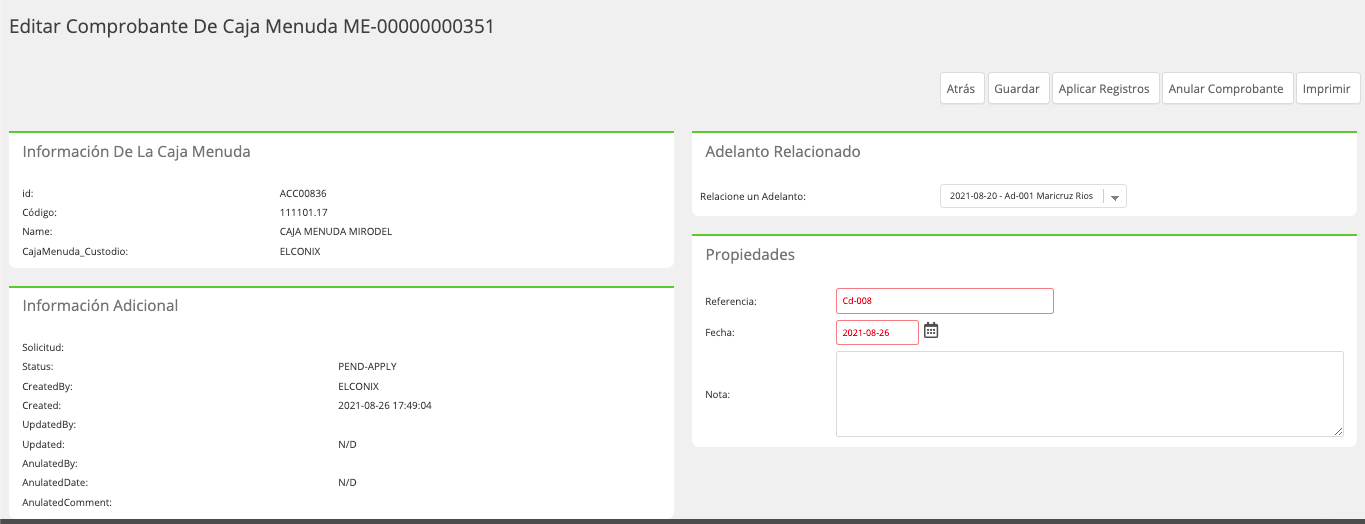Open the calendar date picker icon
The height and width of the screenshot is (524, 1365).
931,330
